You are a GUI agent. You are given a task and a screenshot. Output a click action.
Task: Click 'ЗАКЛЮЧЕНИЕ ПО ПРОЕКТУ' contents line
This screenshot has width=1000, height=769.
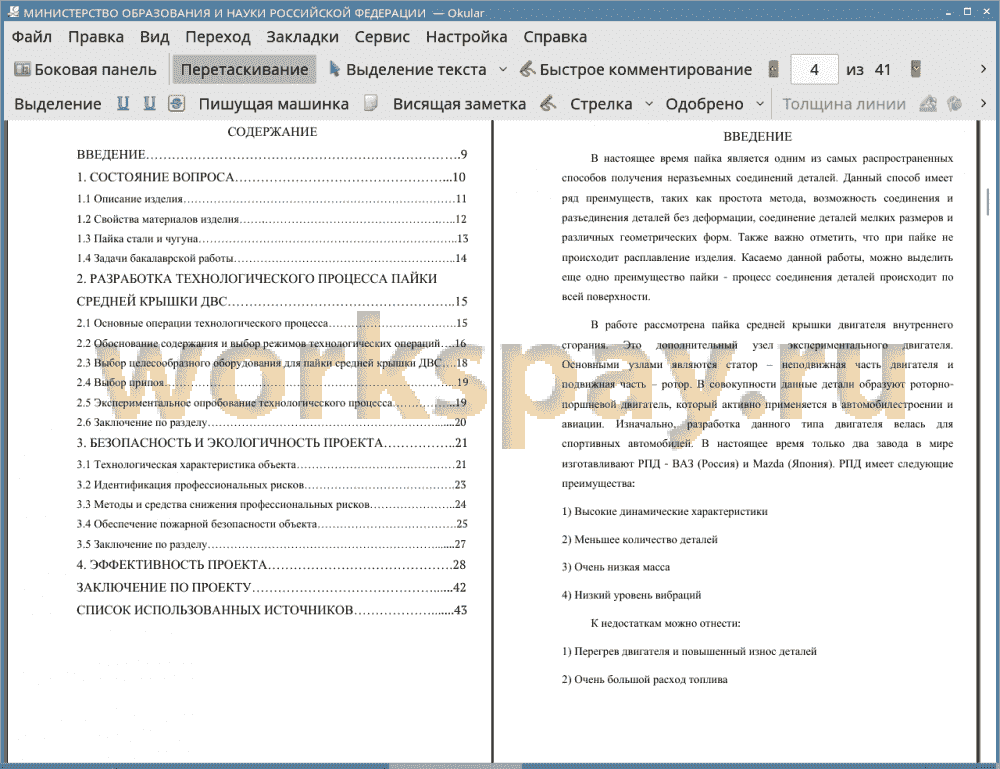[272, 587]
